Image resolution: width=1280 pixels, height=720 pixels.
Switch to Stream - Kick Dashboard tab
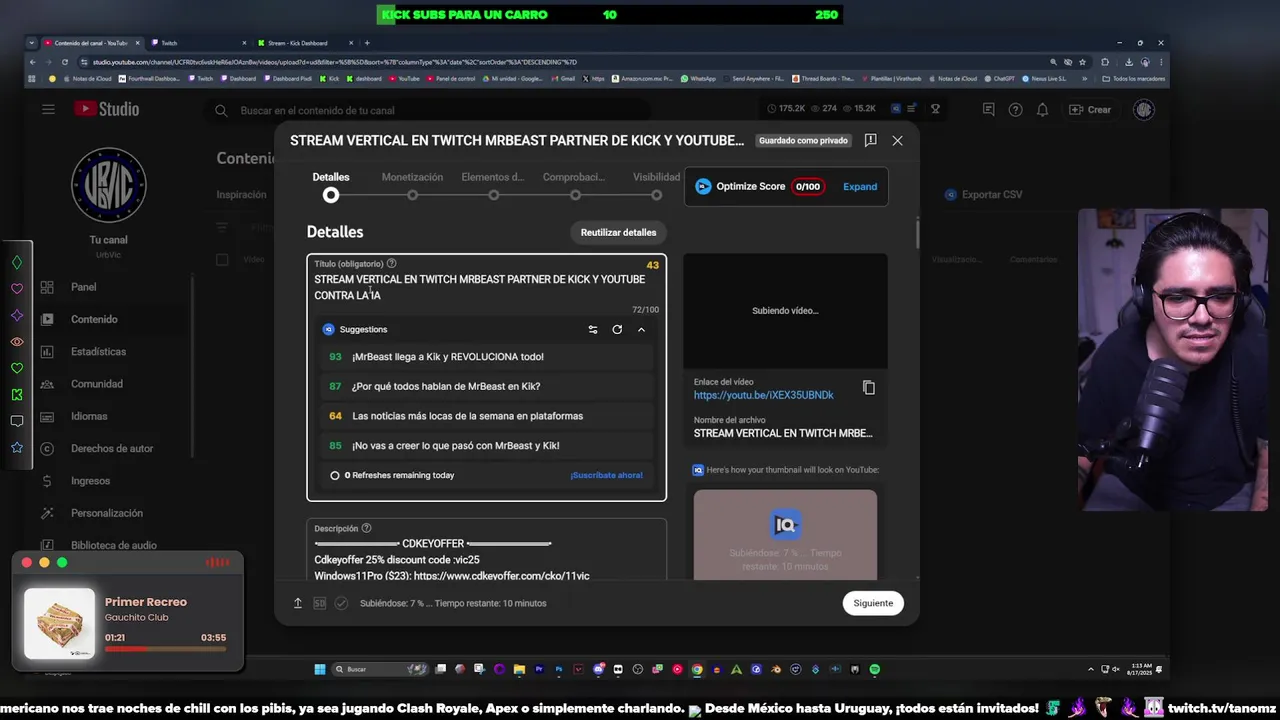coord(304,43)
